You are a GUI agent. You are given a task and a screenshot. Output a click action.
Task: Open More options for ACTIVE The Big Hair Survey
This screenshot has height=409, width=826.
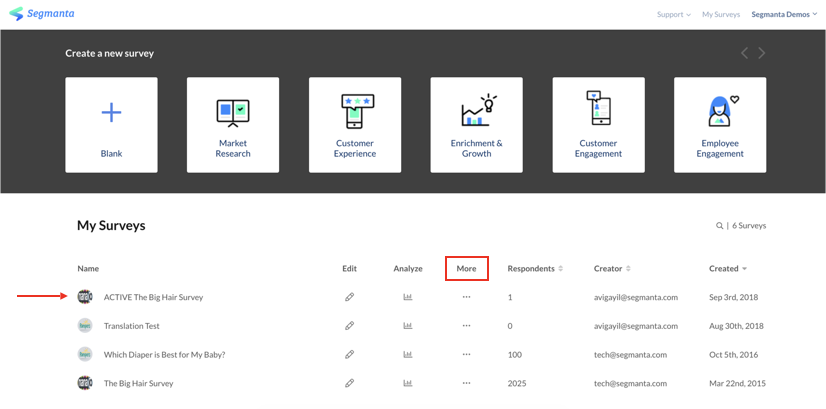tap(466, 297)
